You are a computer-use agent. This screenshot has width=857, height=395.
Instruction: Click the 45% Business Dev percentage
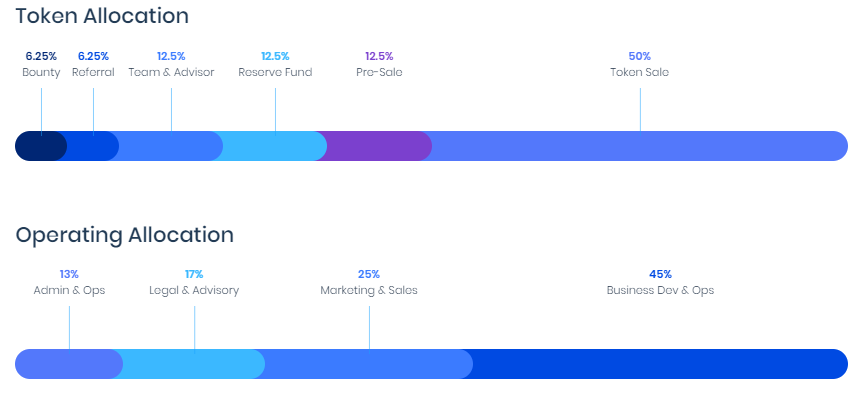tap(660, 274)
